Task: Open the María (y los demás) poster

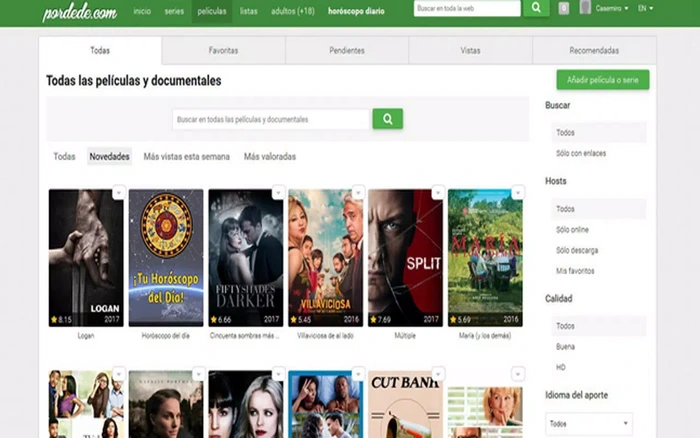Action: (485, 258)
